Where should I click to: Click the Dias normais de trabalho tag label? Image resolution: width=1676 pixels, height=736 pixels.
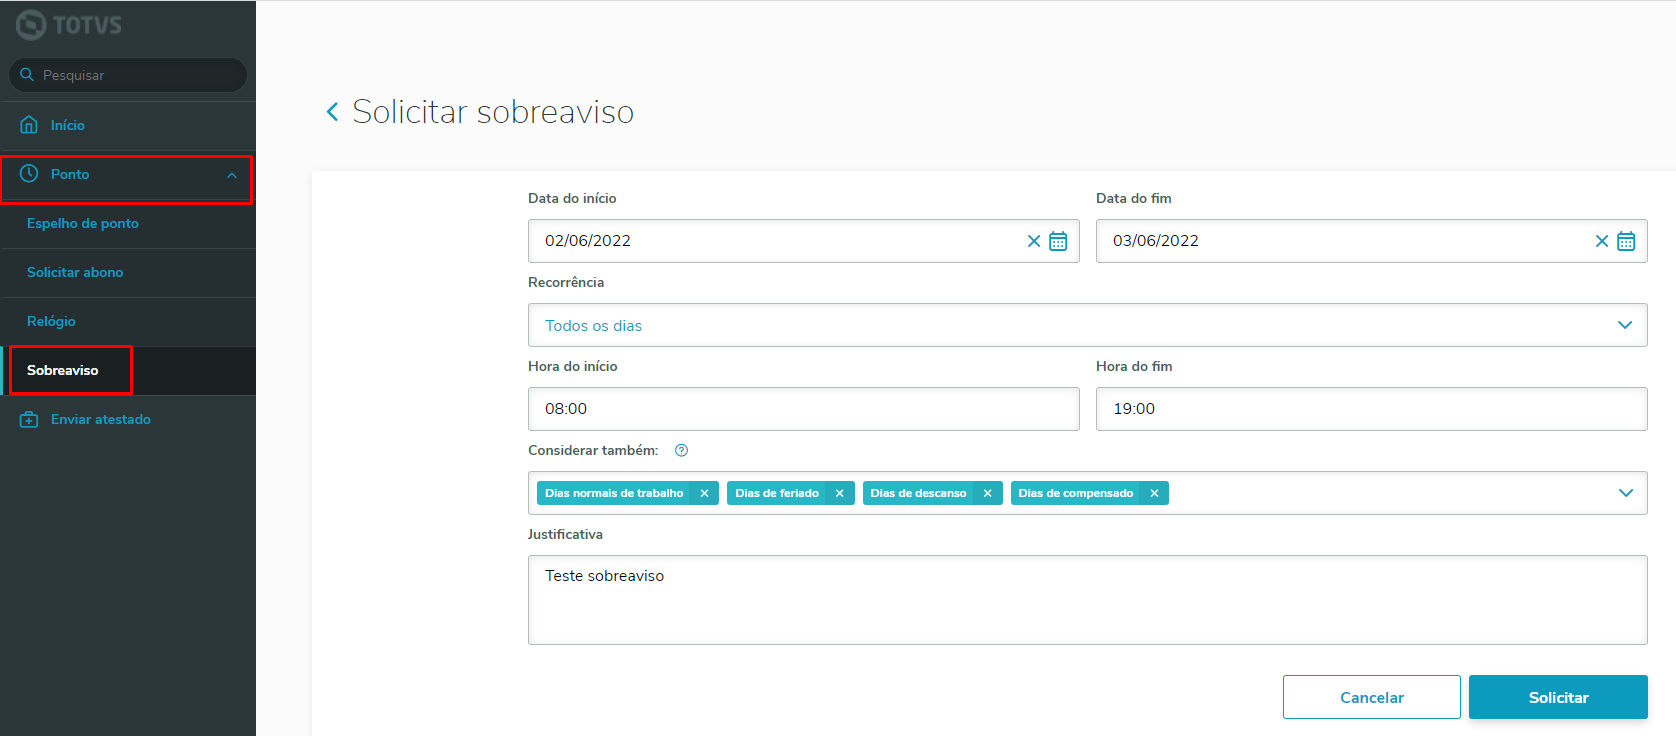pyautogui.click(x=614, y=493)
